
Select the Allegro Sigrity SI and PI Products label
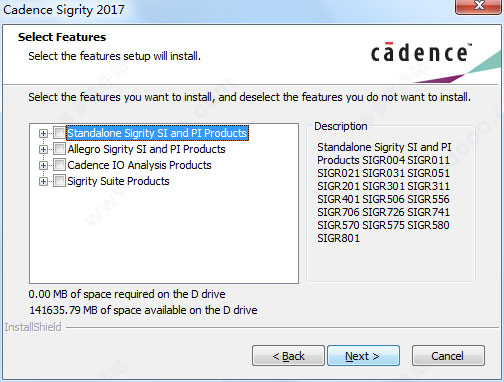pos(146,149)
